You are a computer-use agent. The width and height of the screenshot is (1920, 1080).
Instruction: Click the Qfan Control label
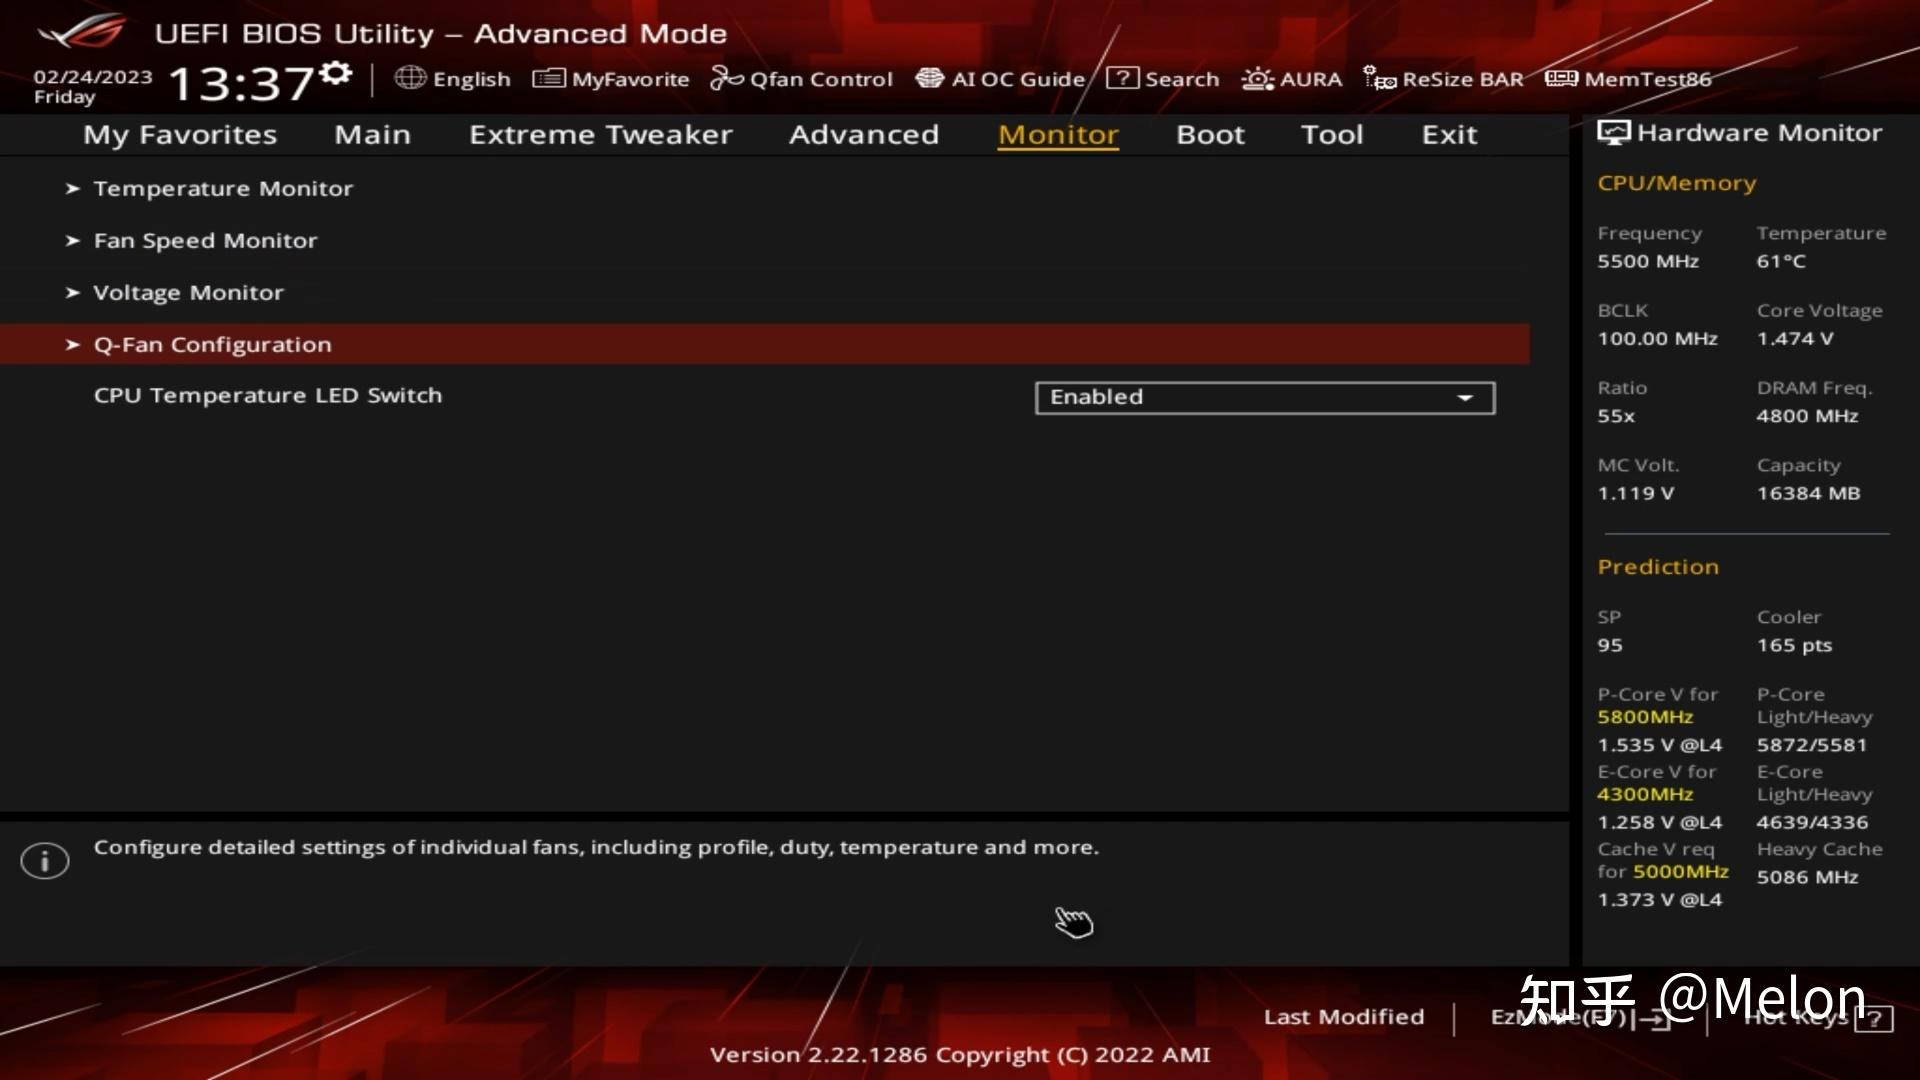coord(821,79)
